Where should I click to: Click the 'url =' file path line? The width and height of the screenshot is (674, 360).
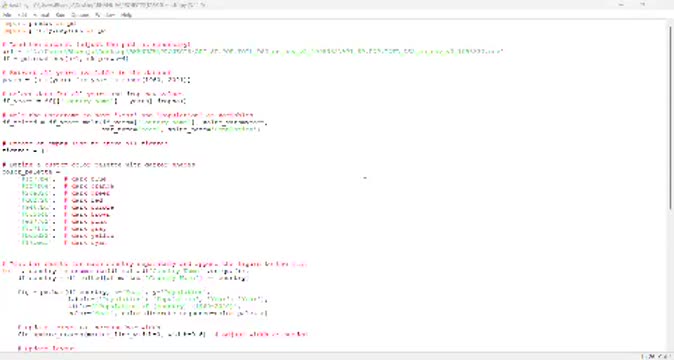[253, 52]
